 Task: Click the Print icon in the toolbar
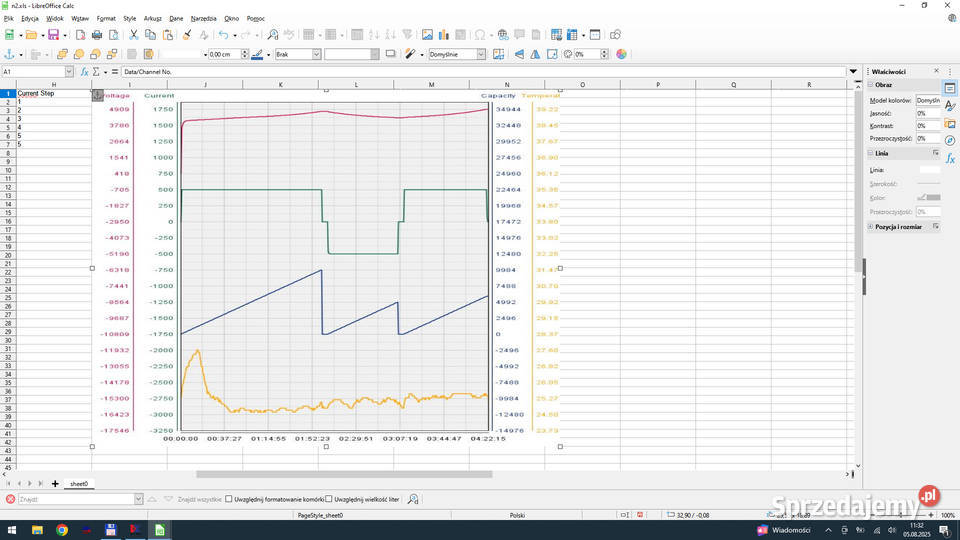point(97,35)
